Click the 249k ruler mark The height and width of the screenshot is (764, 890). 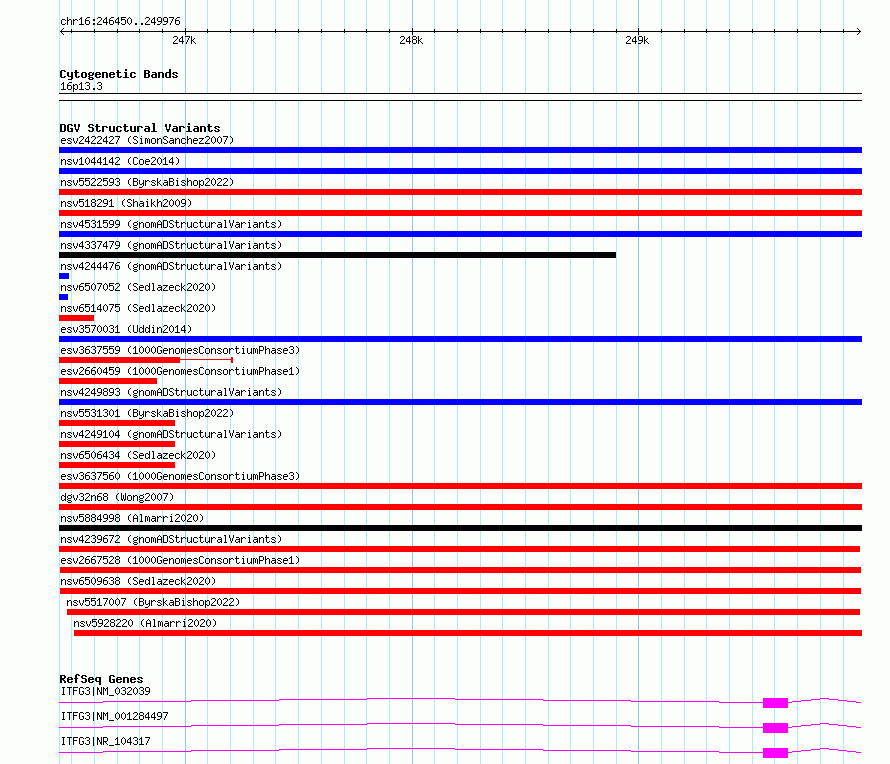637,41
